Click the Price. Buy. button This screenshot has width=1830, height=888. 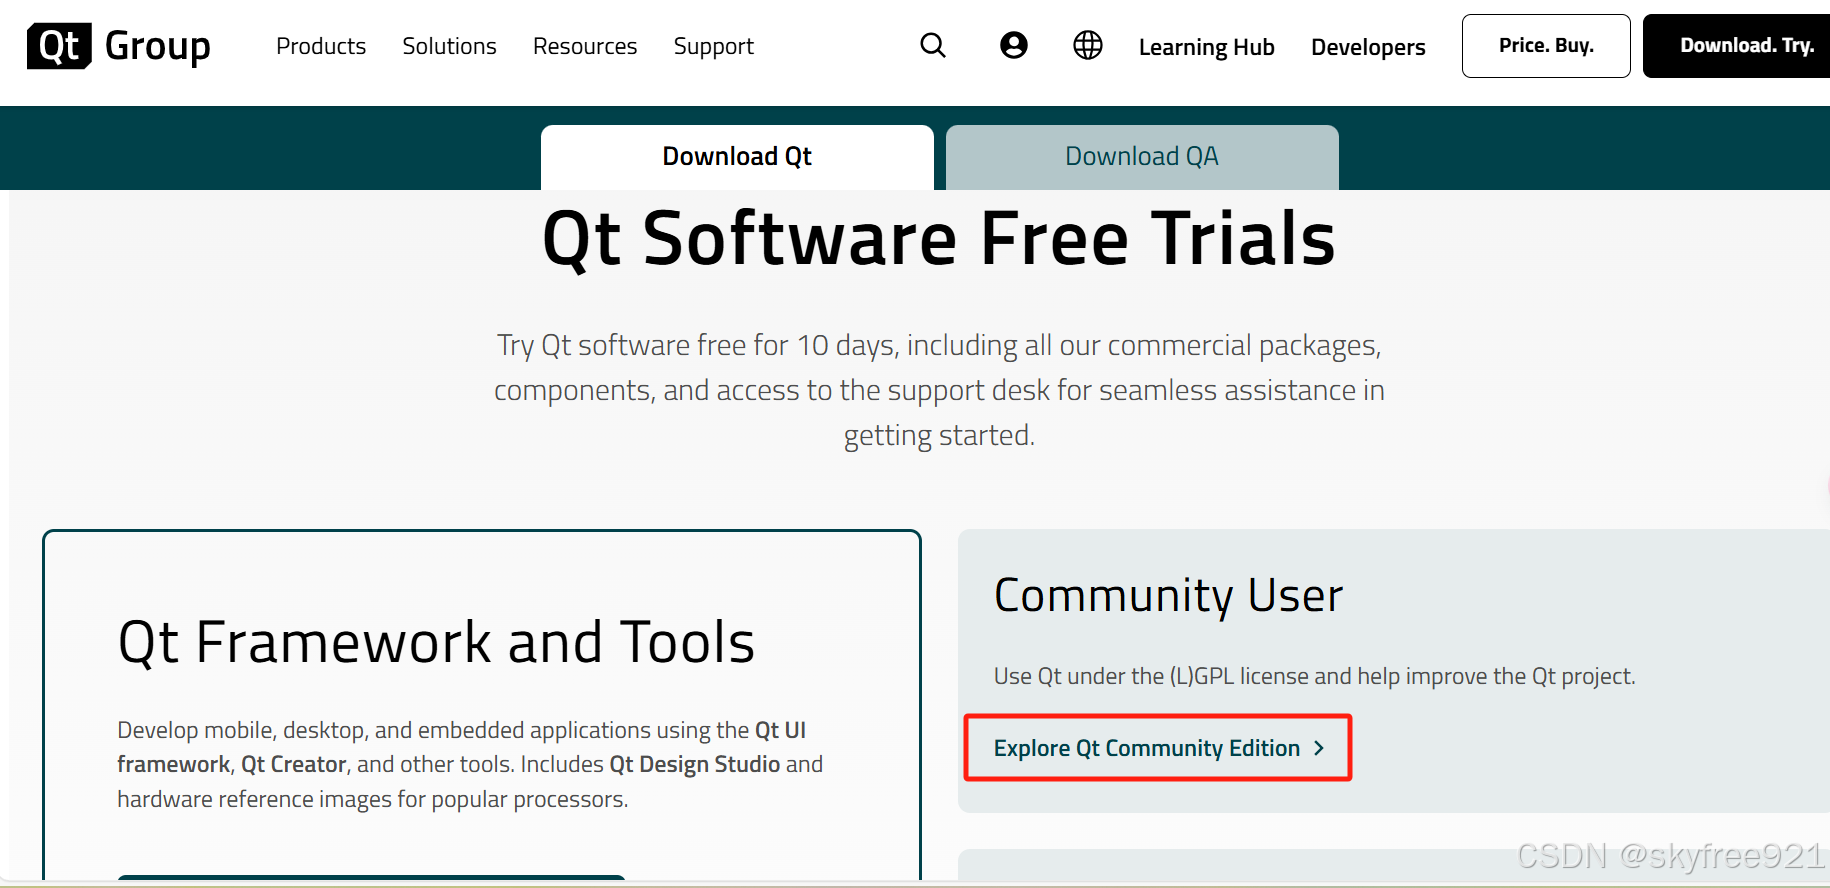(1546, 46)
